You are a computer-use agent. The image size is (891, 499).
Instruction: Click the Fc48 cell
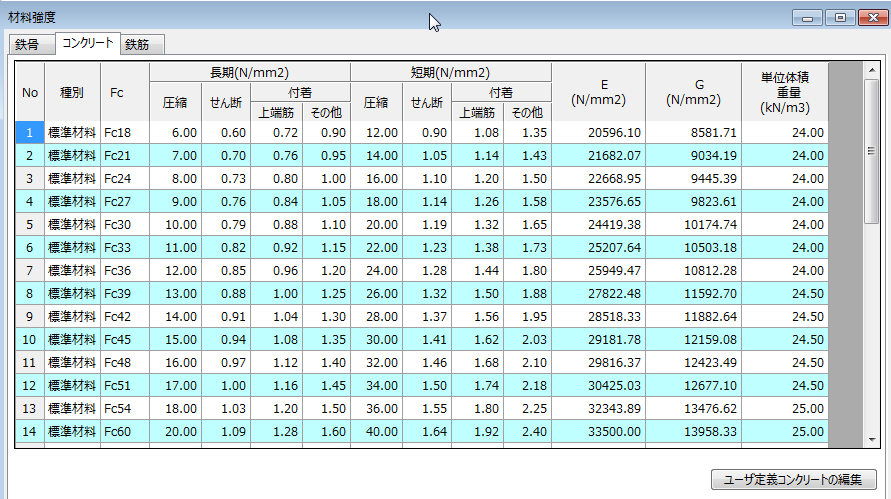pyautogui.click(x=125, y=363)
